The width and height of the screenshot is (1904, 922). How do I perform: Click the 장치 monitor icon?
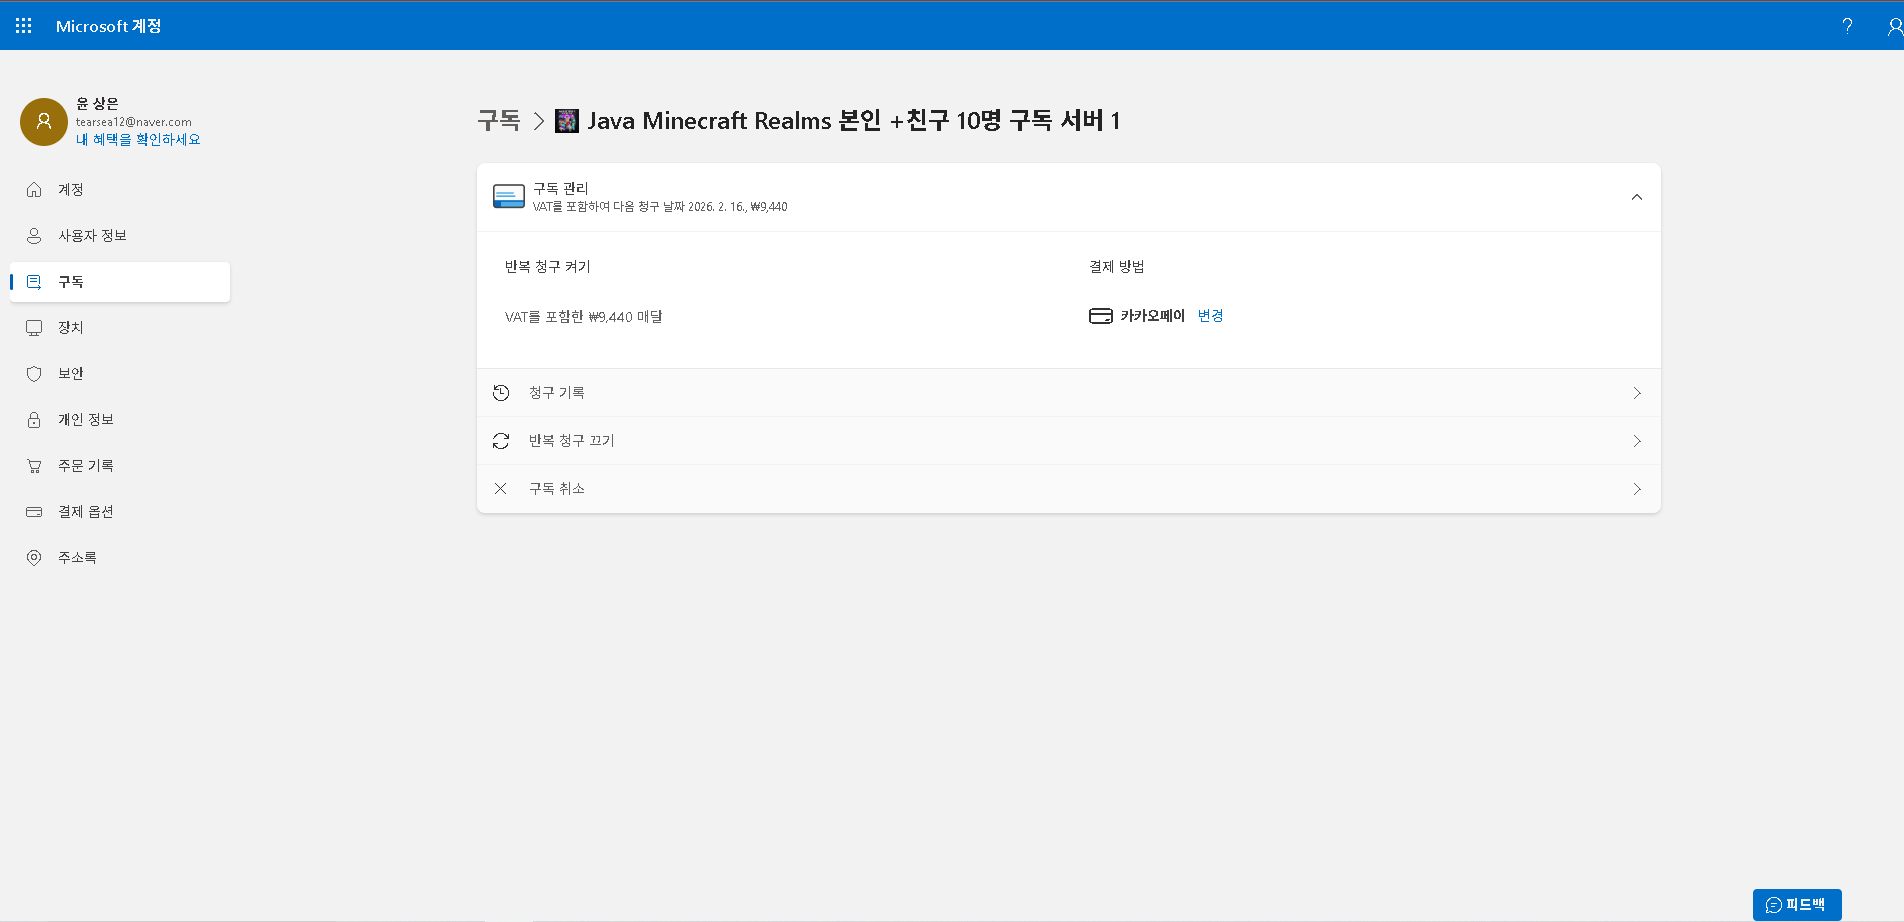[x=34, y=328]
